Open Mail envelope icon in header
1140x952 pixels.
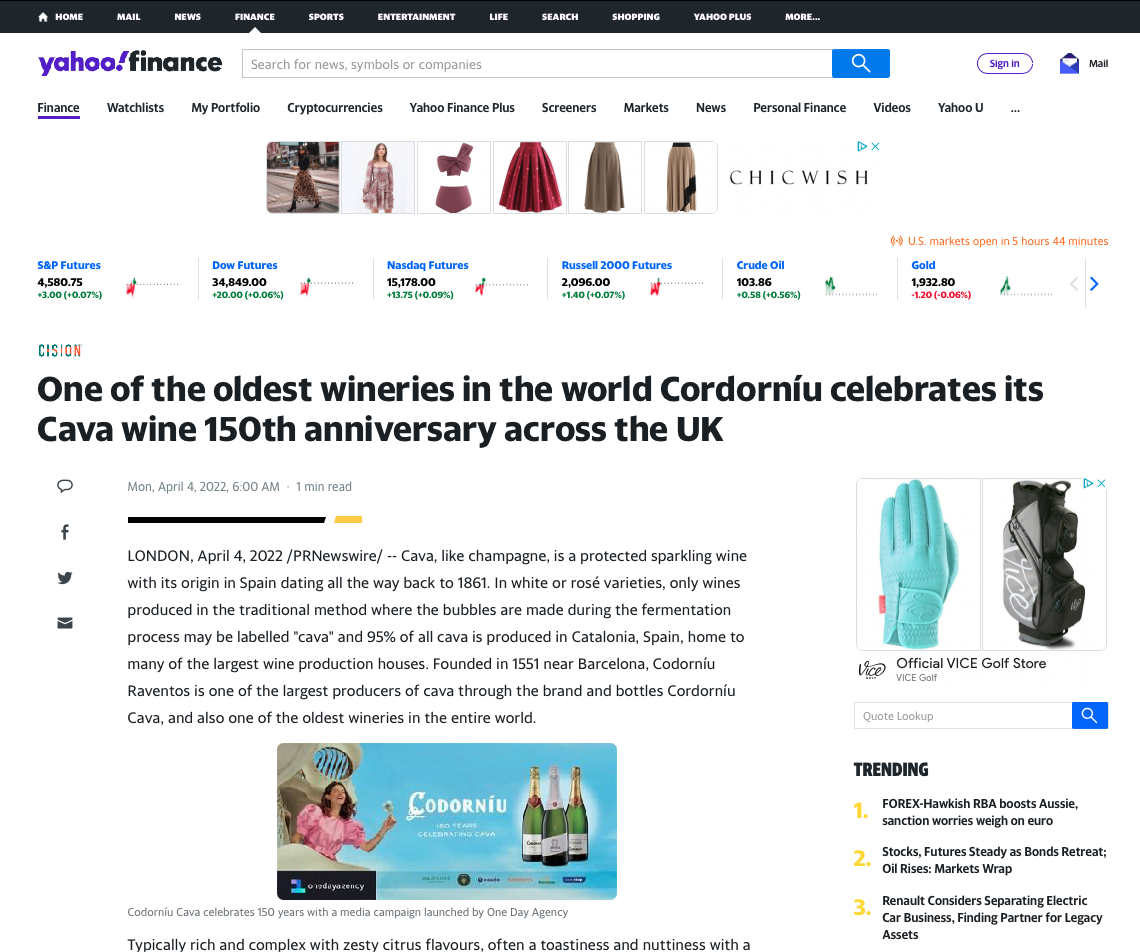click(1069, 63)
